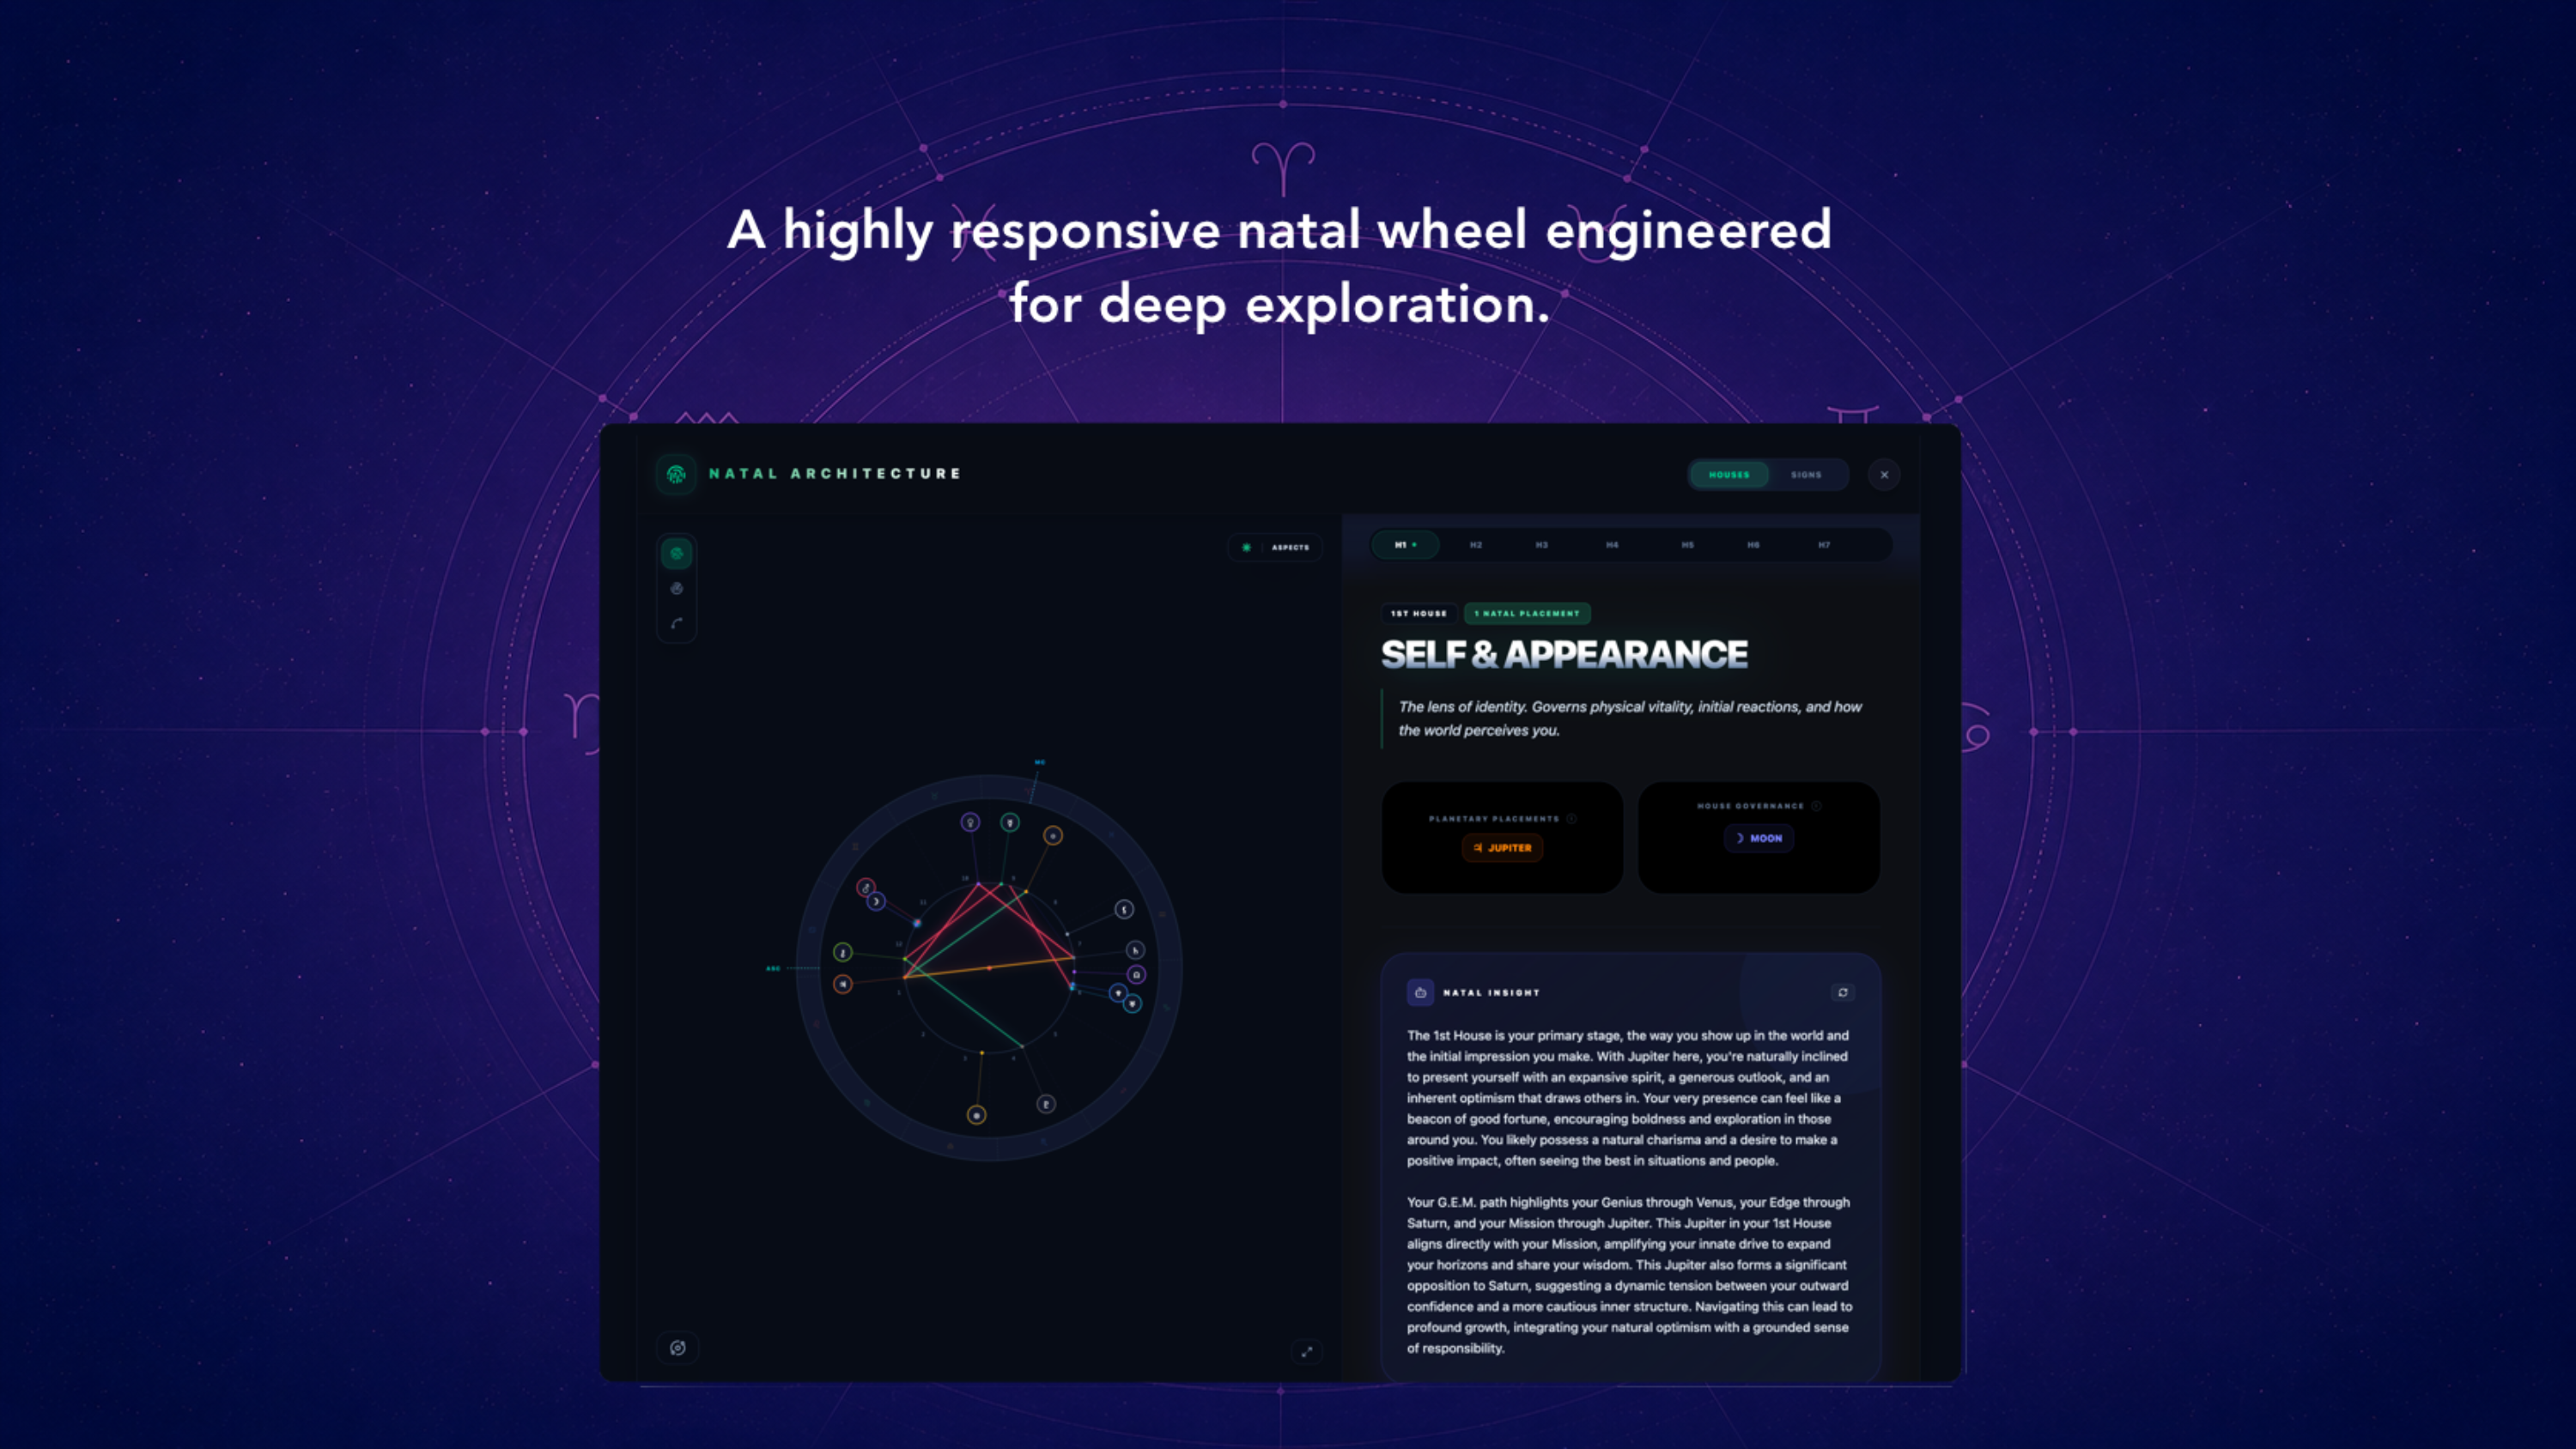Toggle the Aspects overlay on the wheel
The height and width of the screenshot is (1449, 2576).
pyautogui.click(x=1276, y=547)
